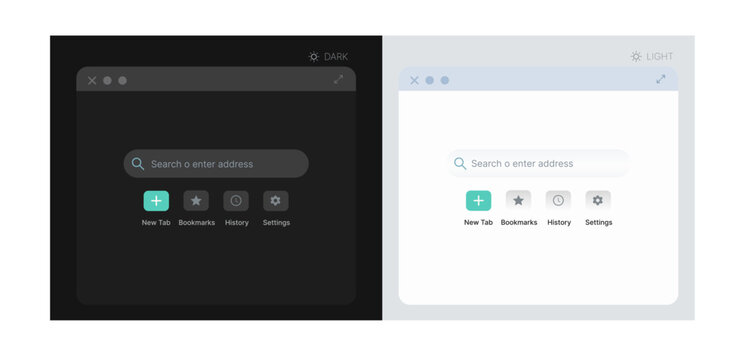This screenshot has height=360, width=755.
Task: Click the 'History' label in dark window
Action: [237, 223]
